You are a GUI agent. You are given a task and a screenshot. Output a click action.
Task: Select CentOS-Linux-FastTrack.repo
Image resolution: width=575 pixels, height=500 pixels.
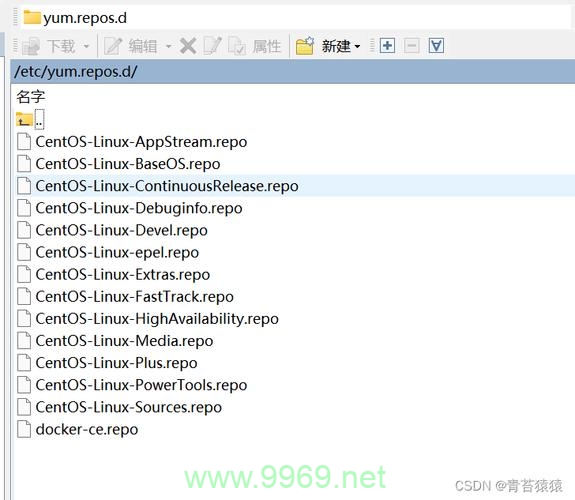coord(135,296)
